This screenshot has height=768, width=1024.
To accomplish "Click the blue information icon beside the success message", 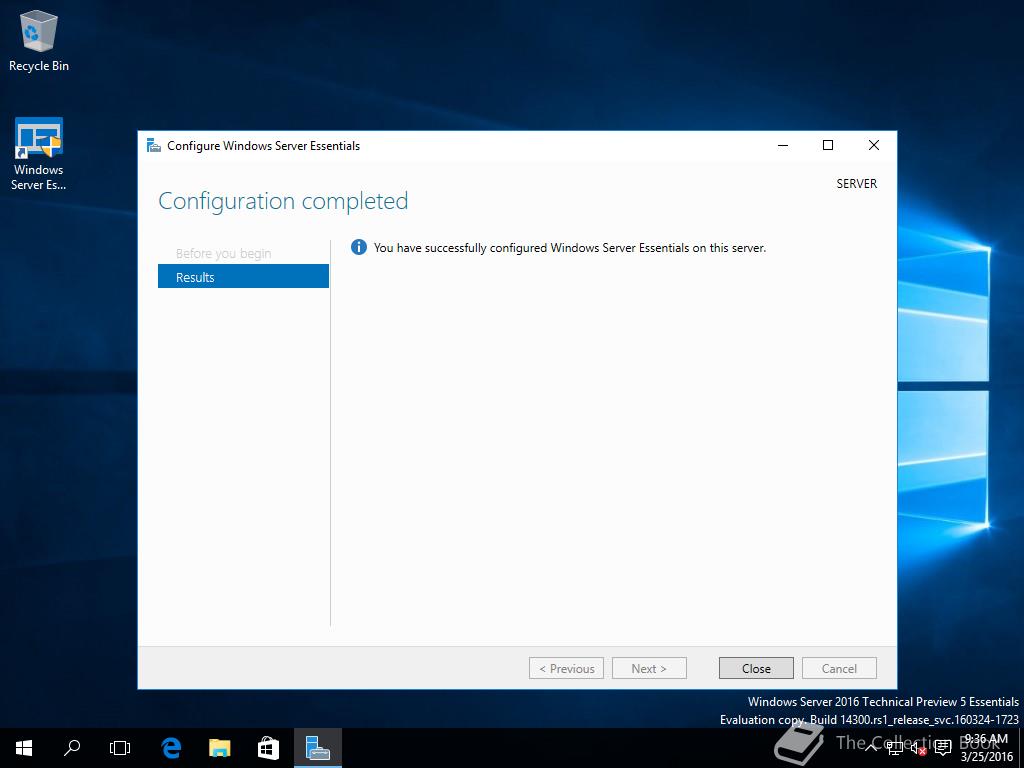I will [x=359, y=247].
